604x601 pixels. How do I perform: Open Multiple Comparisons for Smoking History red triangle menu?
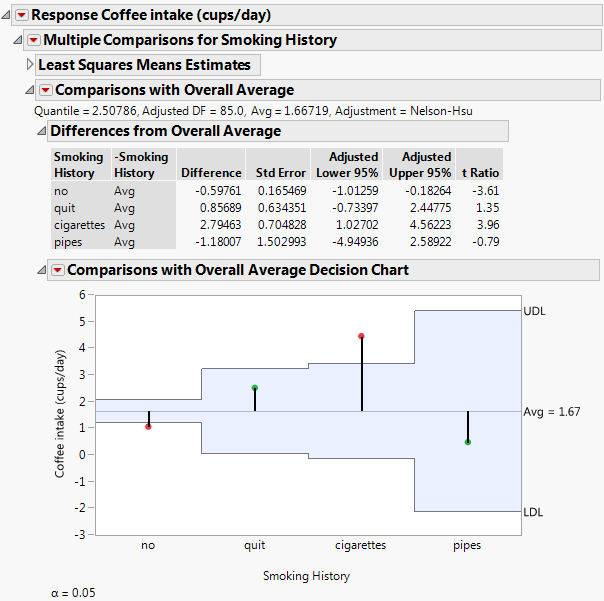(x=34, y=40)
